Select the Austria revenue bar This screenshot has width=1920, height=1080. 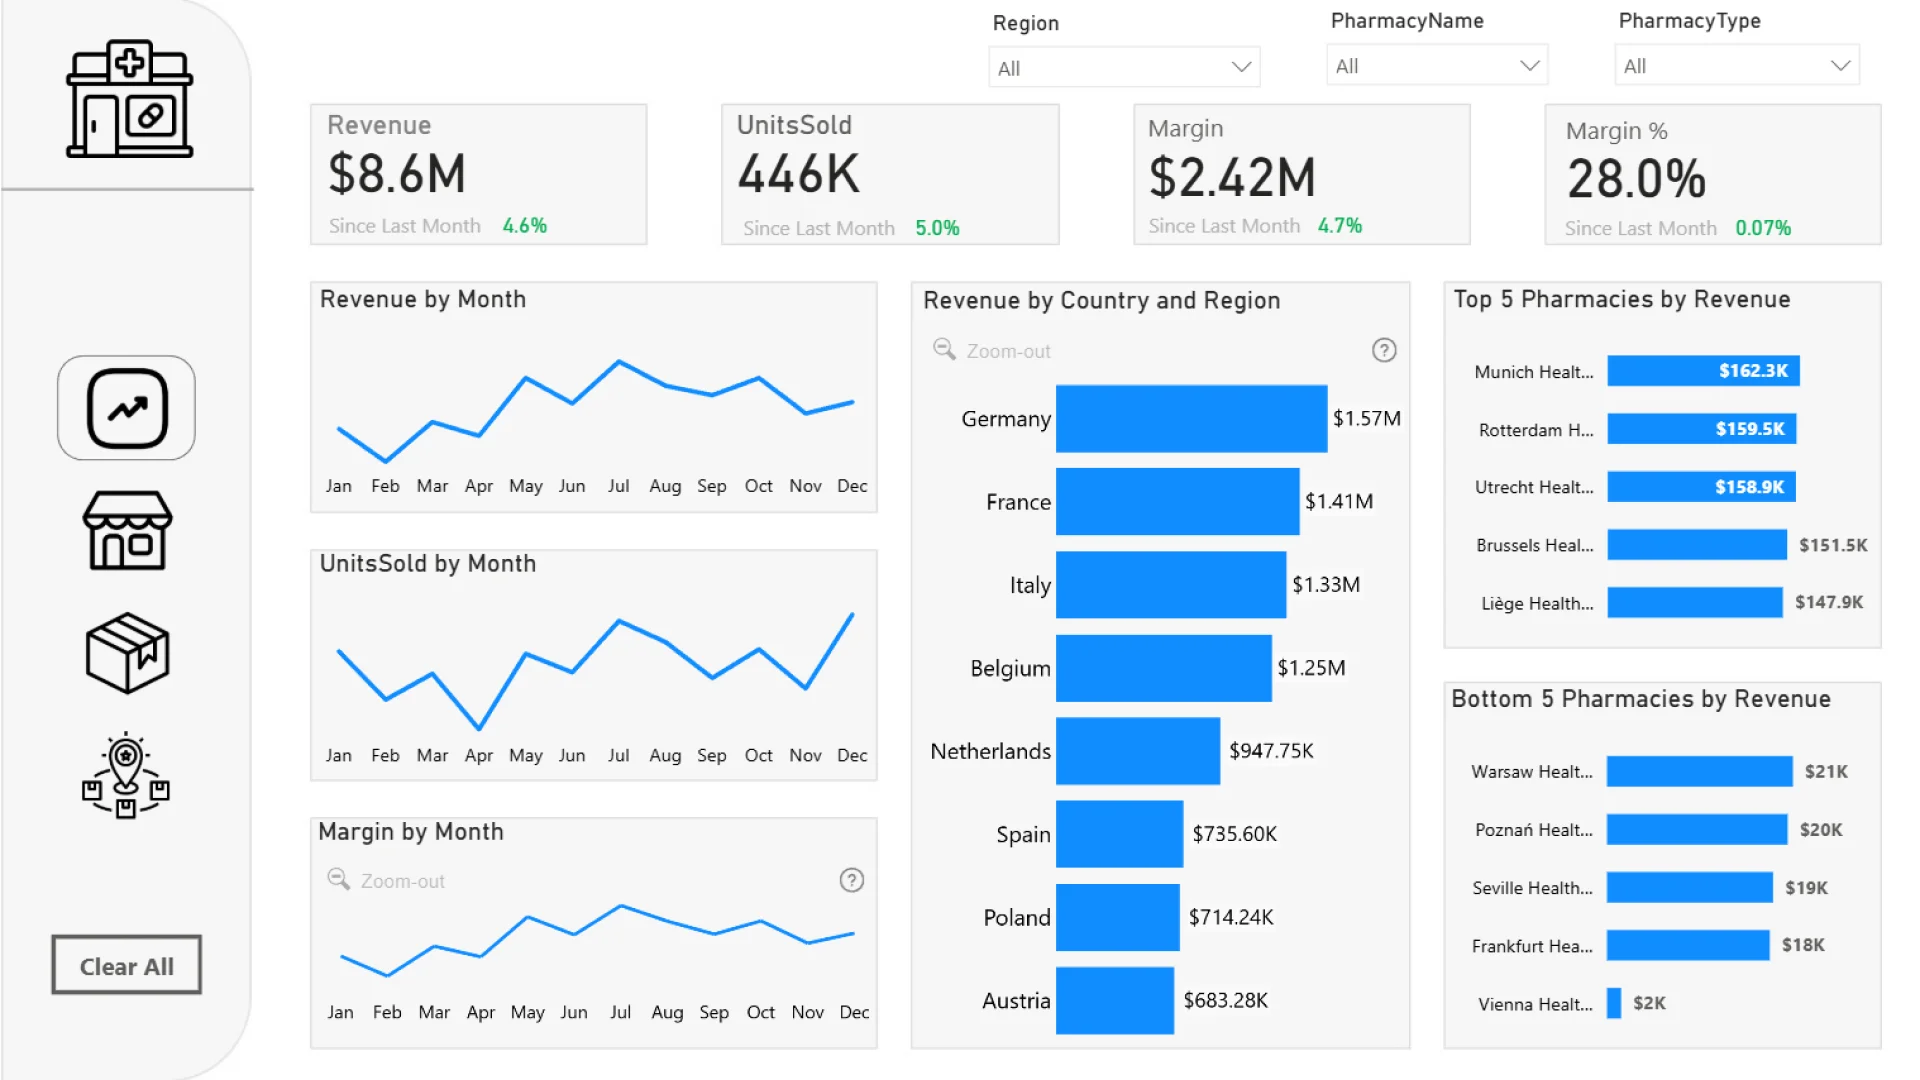[1114, 1000]
